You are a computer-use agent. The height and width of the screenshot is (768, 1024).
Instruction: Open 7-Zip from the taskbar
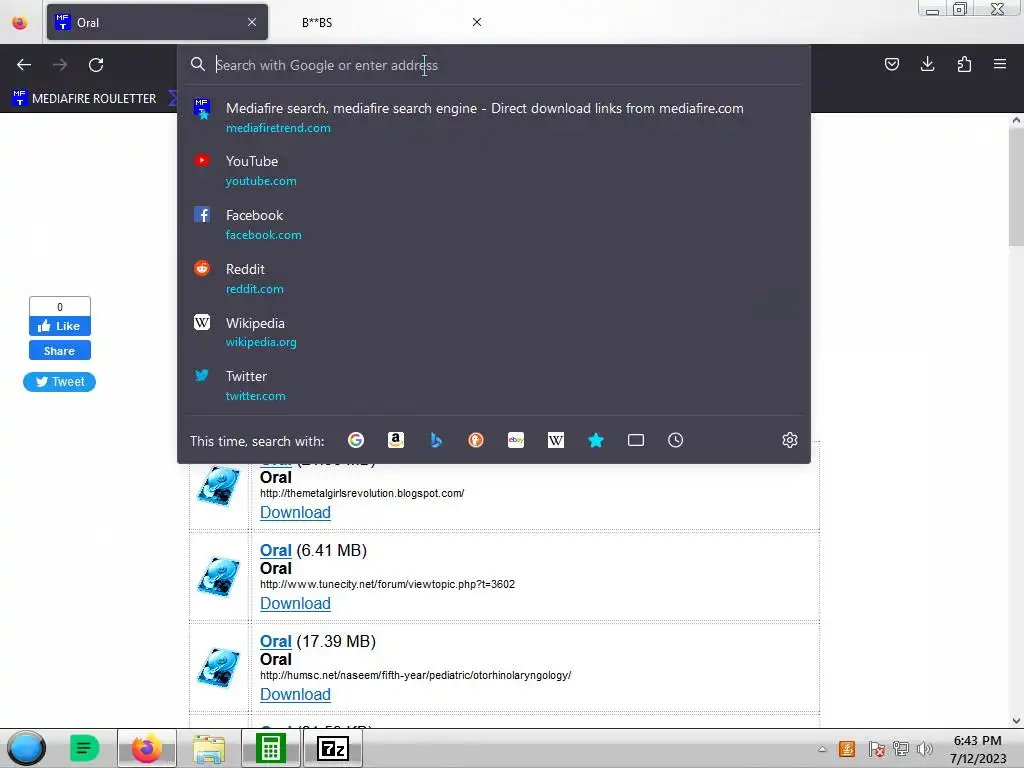point(332,748)
